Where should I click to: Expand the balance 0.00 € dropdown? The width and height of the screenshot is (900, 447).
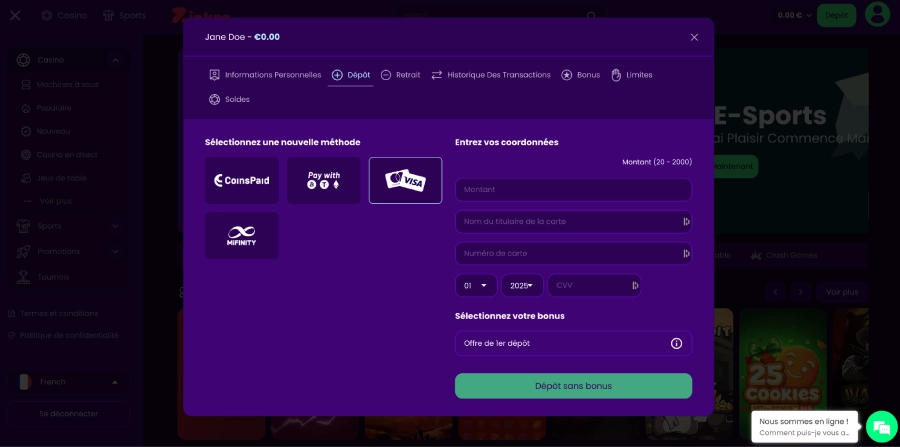coord(794,15)
